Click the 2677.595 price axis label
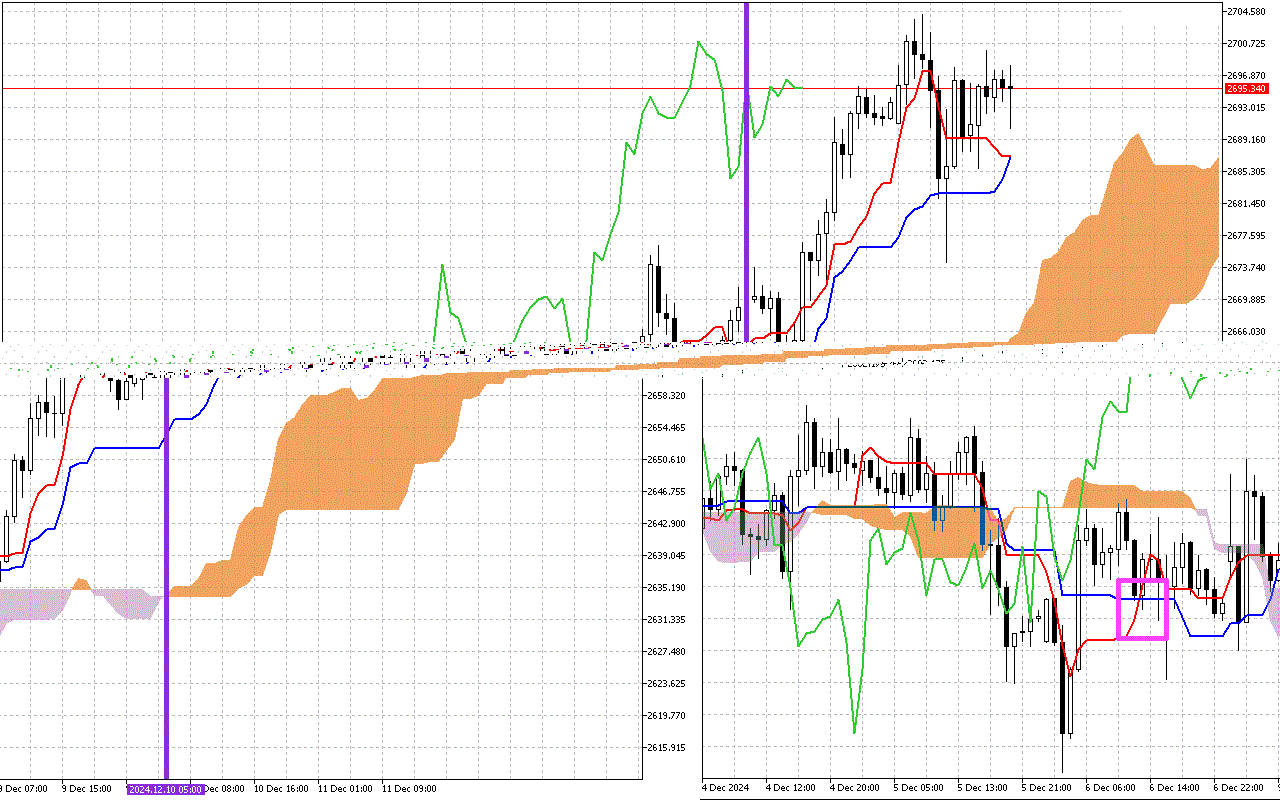 click(x=1248, y=236)
